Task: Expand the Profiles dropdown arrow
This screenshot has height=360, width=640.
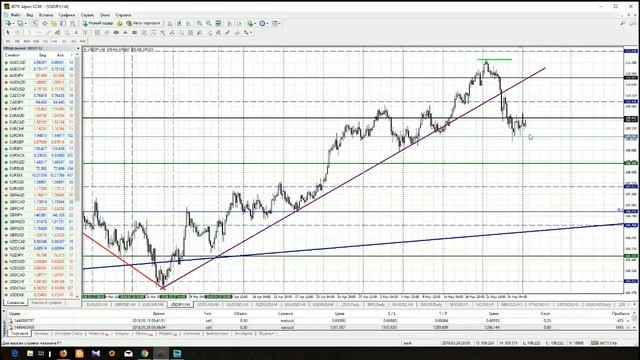Action: tap(25, 23)
